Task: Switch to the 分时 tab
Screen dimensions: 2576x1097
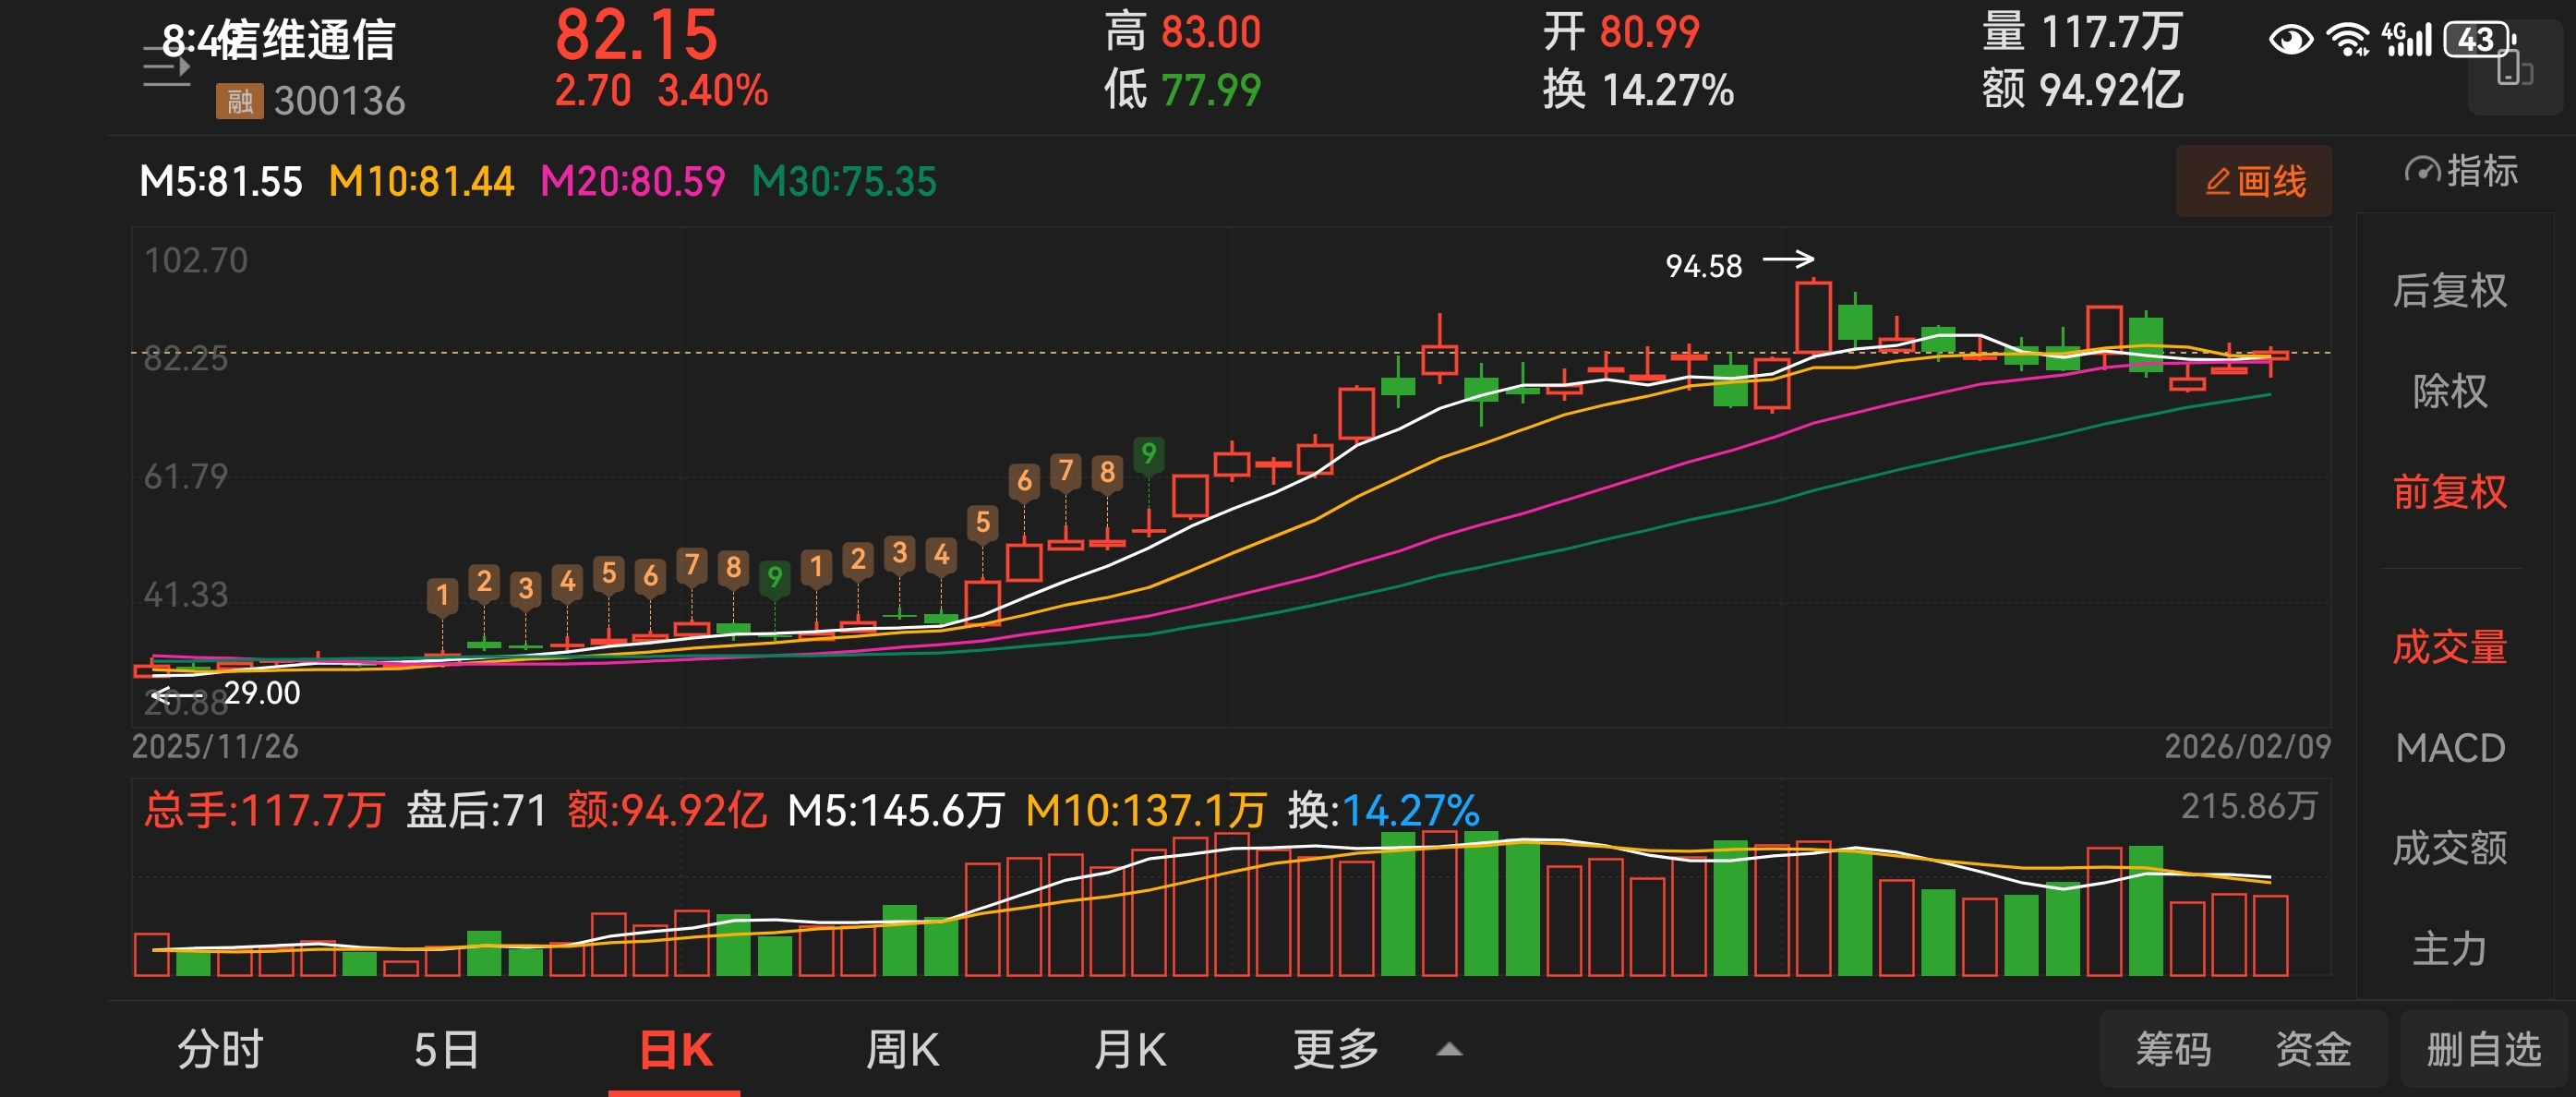Action: pos(220,1050)
